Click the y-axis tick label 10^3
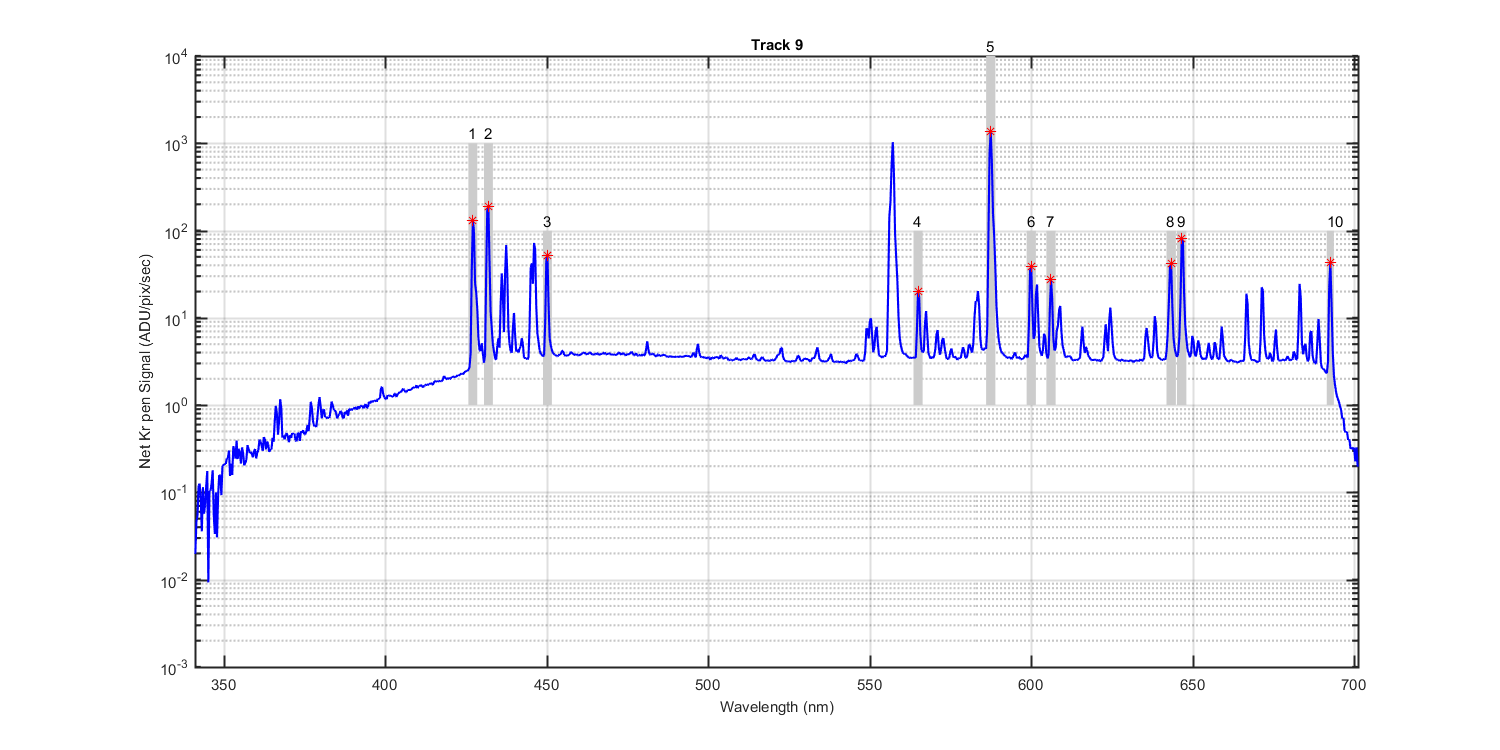The image size is (1500, 750). [177, 144]
